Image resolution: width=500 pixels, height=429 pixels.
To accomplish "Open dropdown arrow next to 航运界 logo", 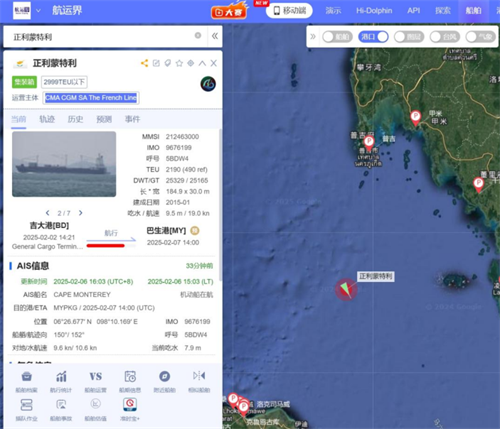I will (38, 11).
